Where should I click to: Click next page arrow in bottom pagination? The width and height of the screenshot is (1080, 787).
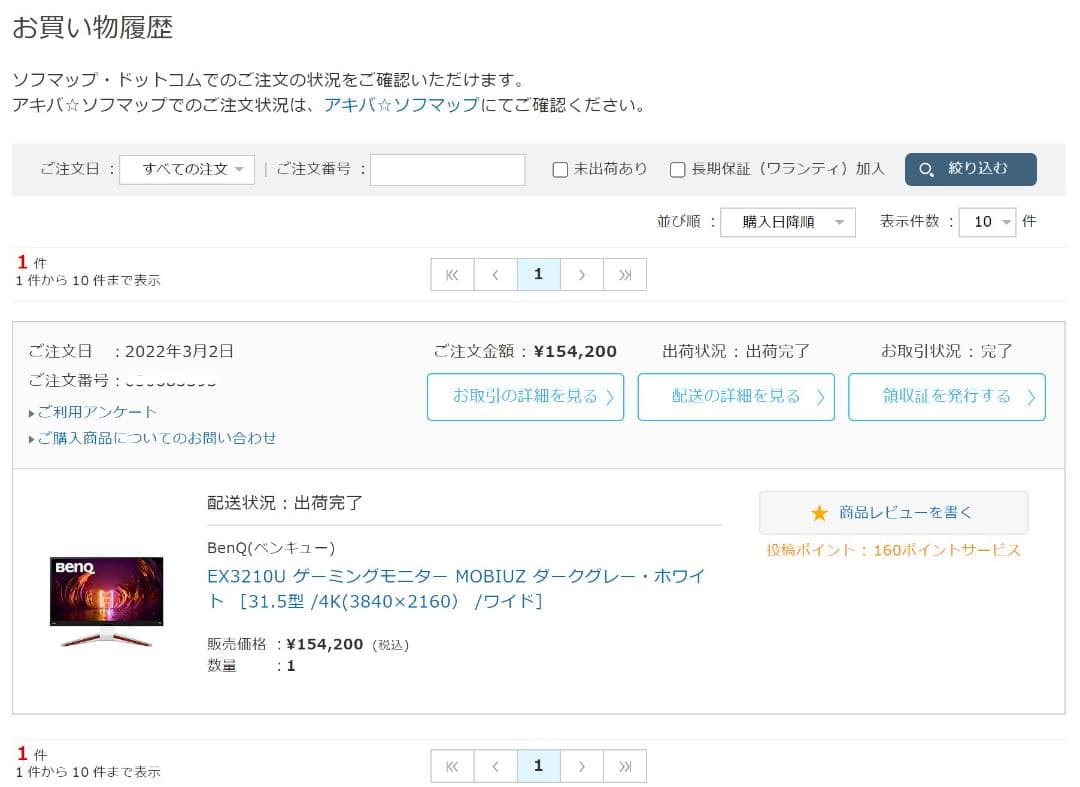582,766
